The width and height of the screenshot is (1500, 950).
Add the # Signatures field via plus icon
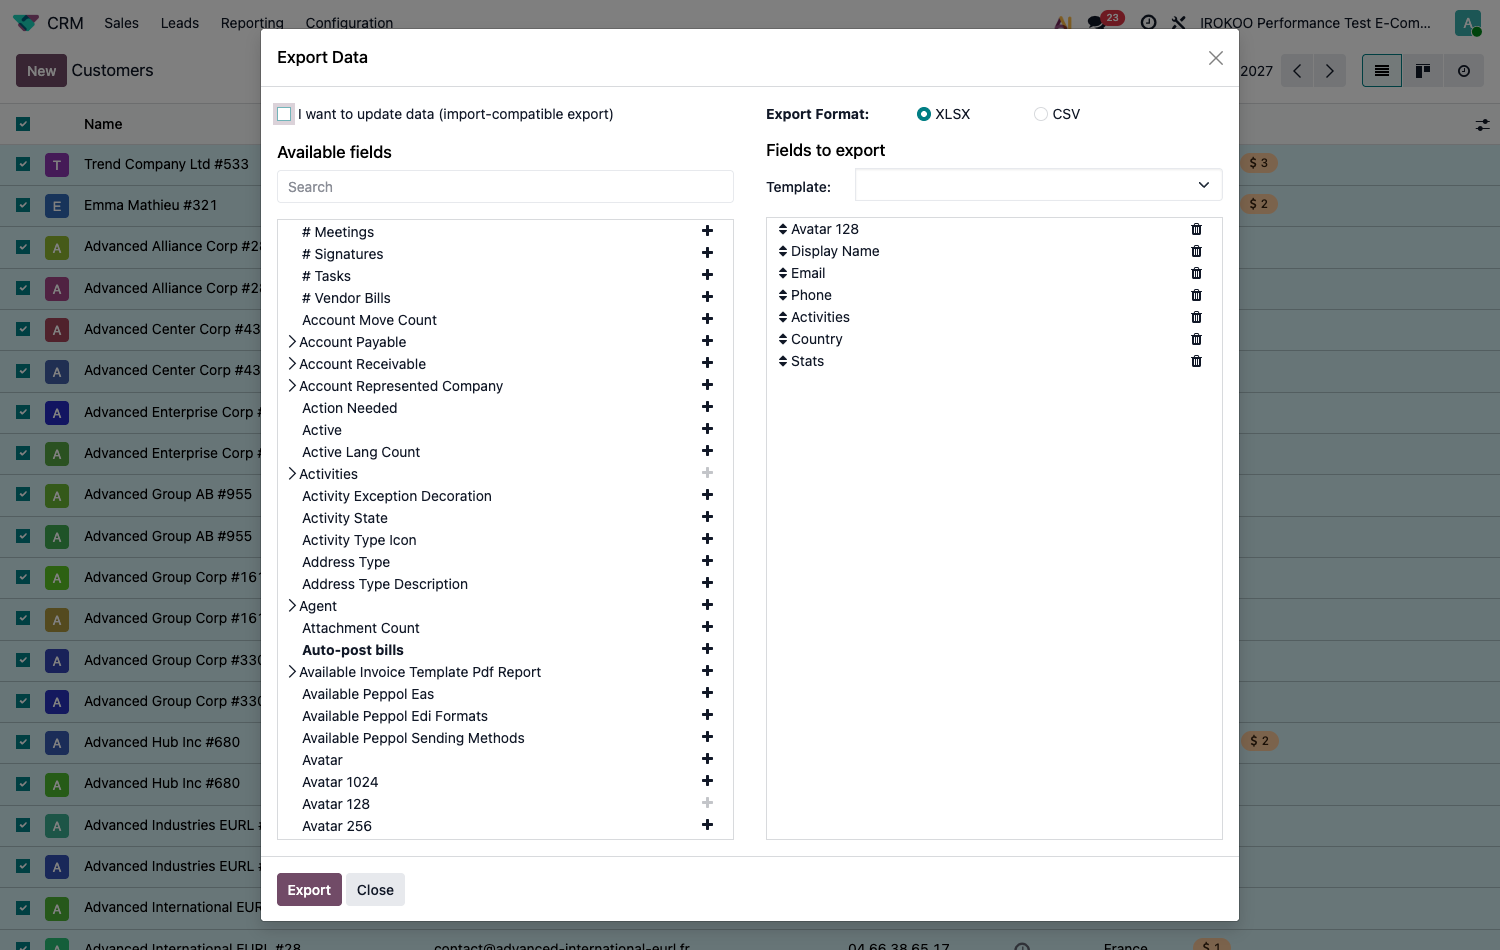707,253
